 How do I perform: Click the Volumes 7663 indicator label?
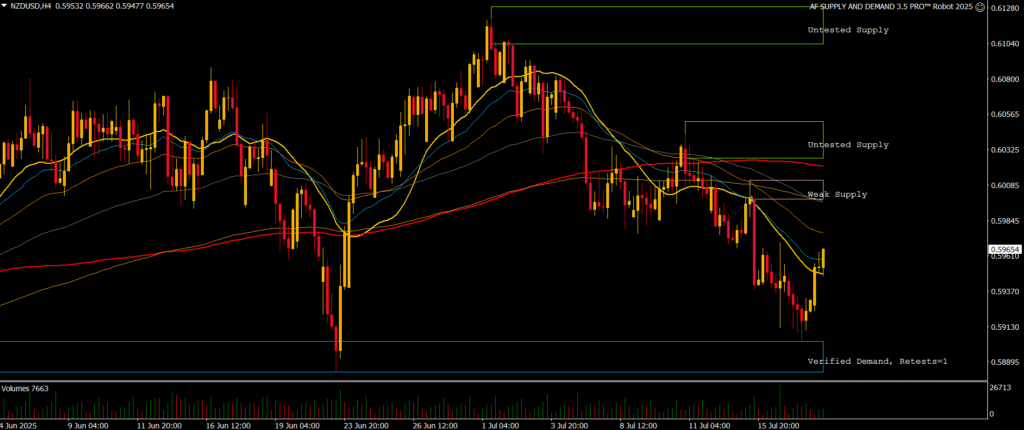25,388
